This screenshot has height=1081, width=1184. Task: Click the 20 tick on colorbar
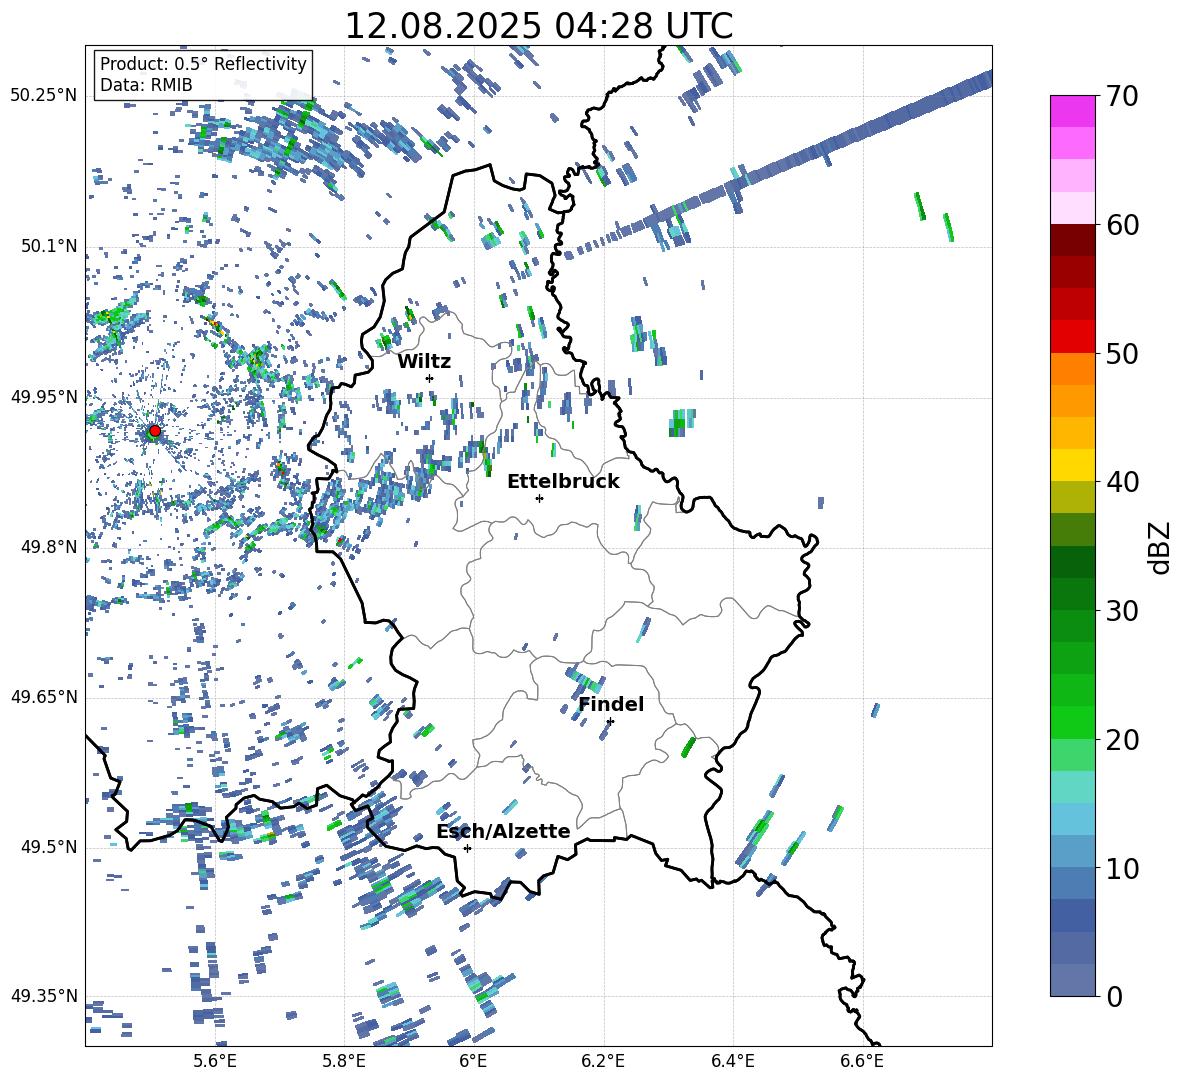pyautogui.click(x=1122, y=740)
